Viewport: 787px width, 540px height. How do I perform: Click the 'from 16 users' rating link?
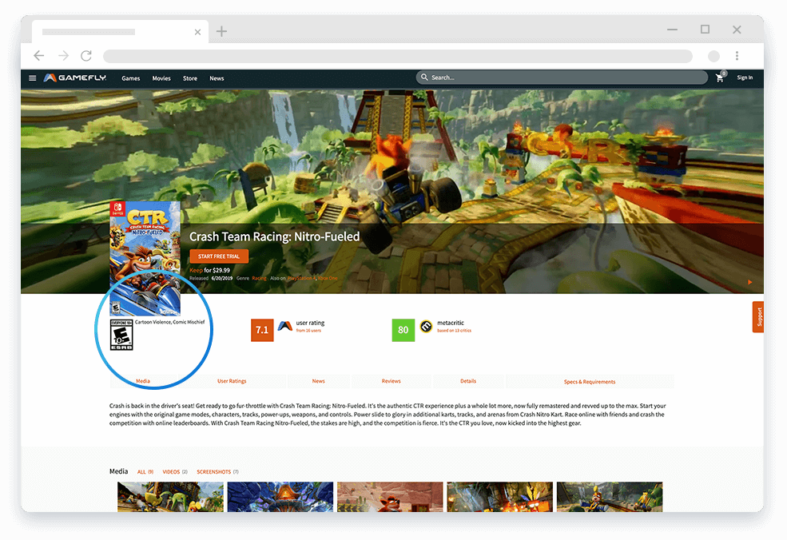tap(308, 331)
